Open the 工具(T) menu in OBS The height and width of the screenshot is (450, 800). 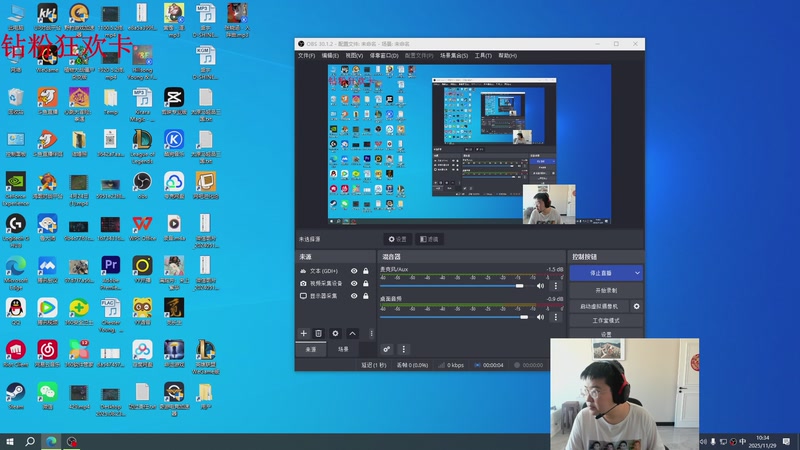click(483, 56)
